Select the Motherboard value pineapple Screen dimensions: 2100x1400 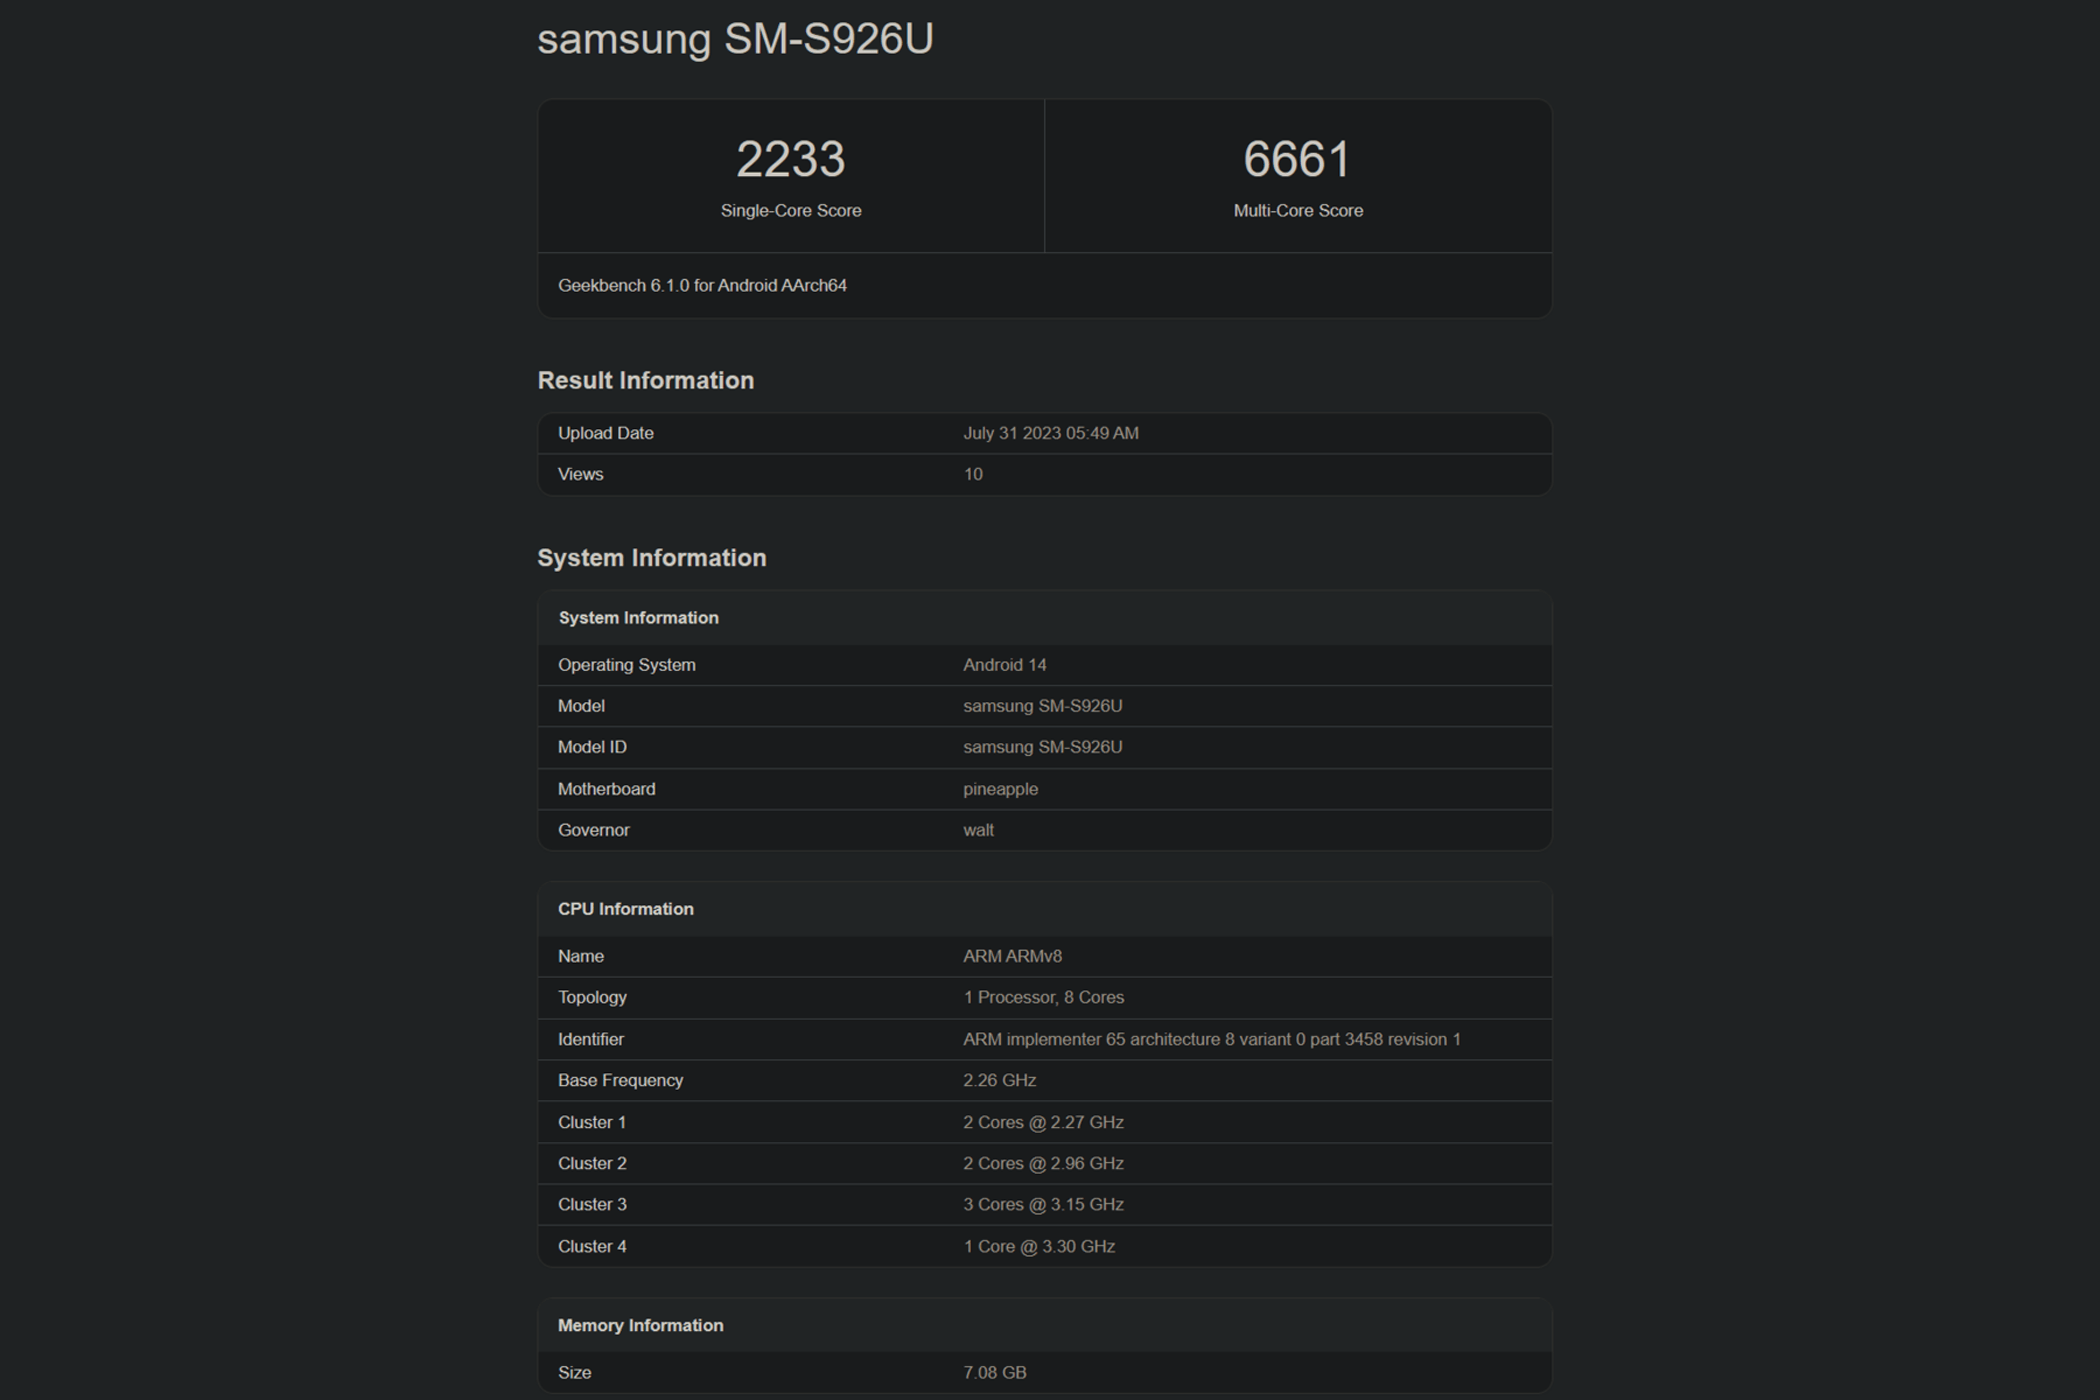pos(1000,788)
